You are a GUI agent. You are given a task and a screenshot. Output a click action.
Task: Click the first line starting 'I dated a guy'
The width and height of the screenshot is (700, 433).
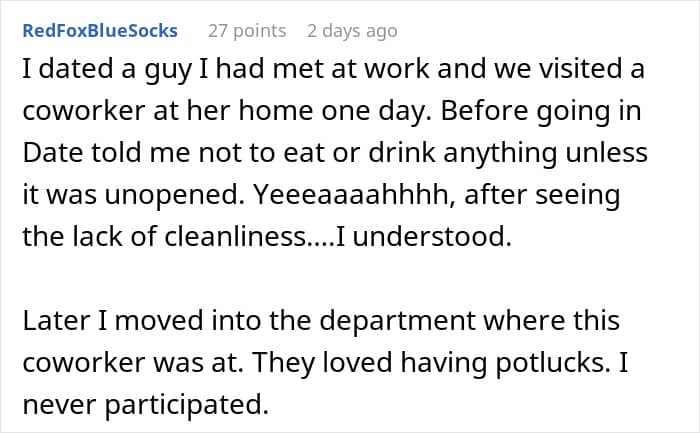point(333,69)
